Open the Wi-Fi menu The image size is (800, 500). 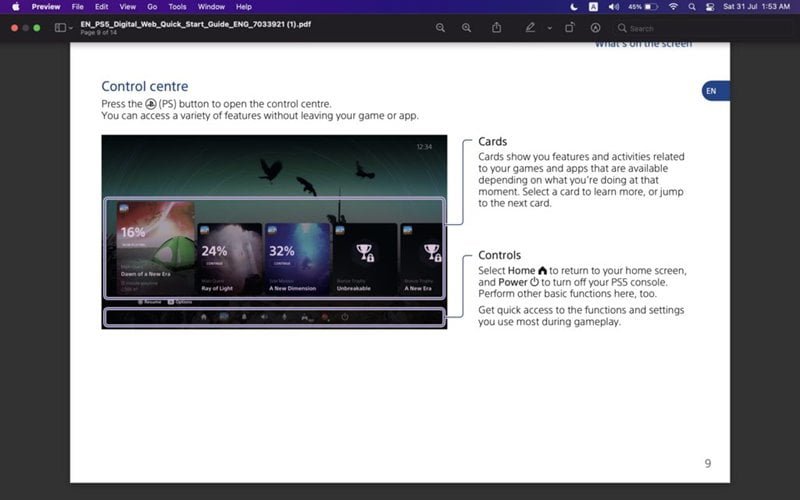tap(673, 7)
